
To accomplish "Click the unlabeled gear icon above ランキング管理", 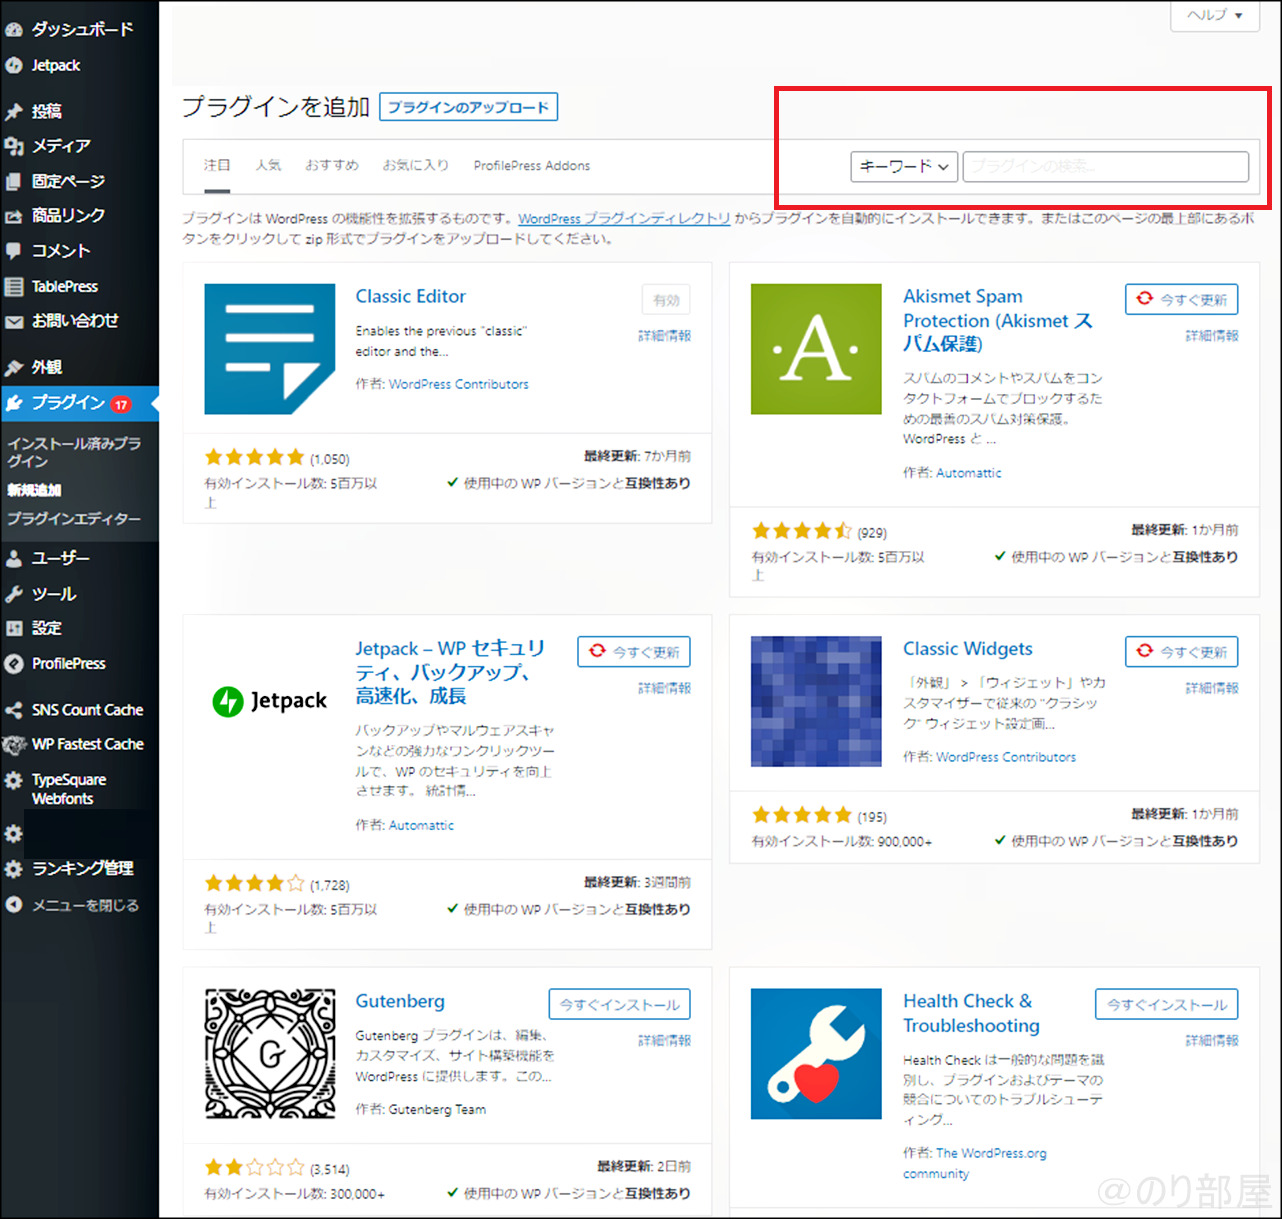I will coord(14,834).
